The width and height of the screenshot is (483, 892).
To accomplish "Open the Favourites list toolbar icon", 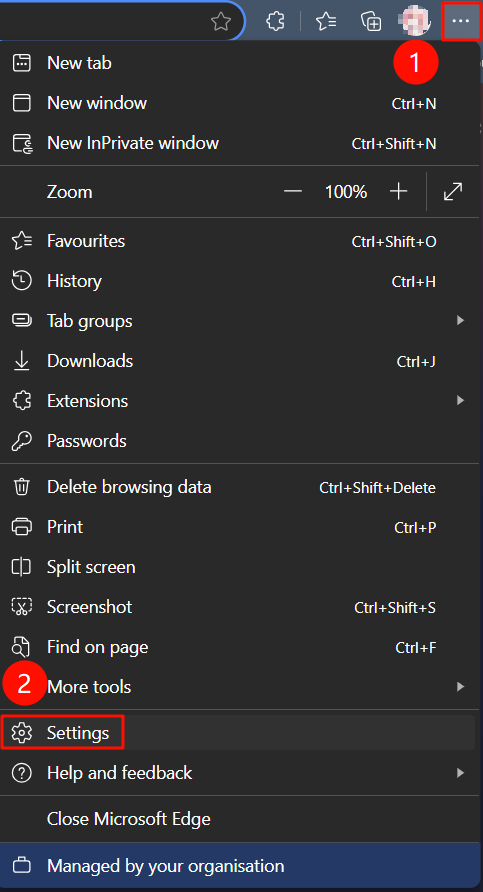I will 326,22.
